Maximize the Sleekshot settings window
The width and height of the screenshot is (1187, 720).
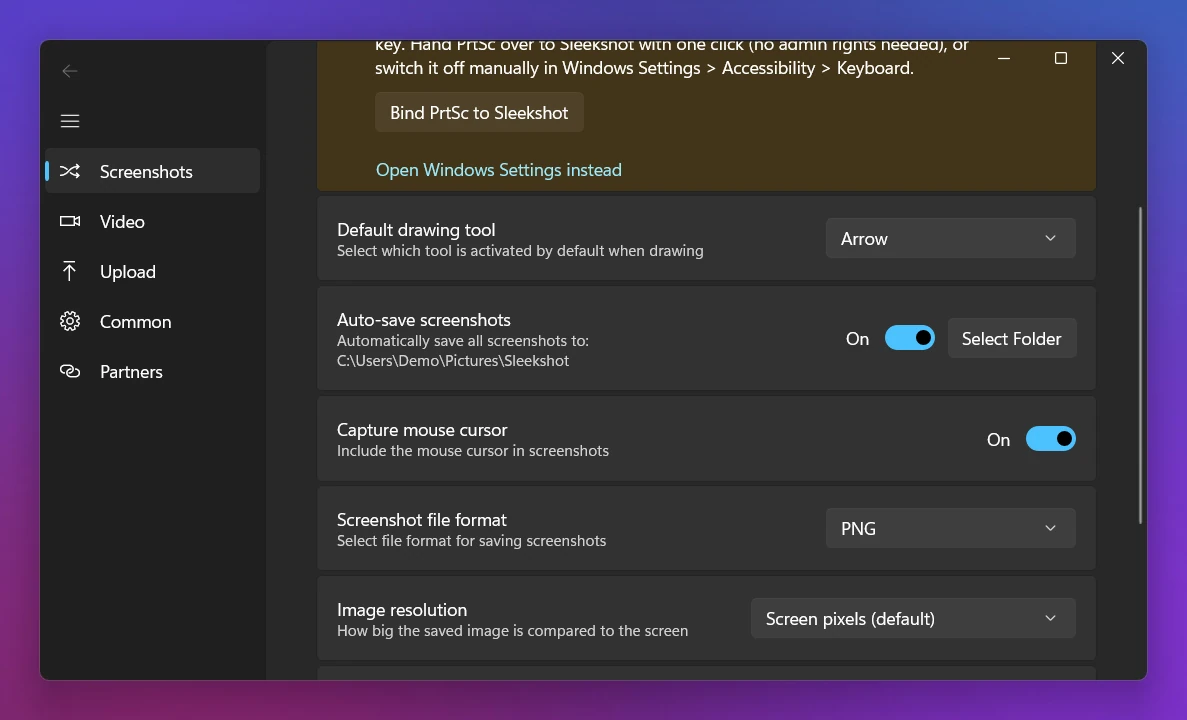click(x=1061, y=58)
